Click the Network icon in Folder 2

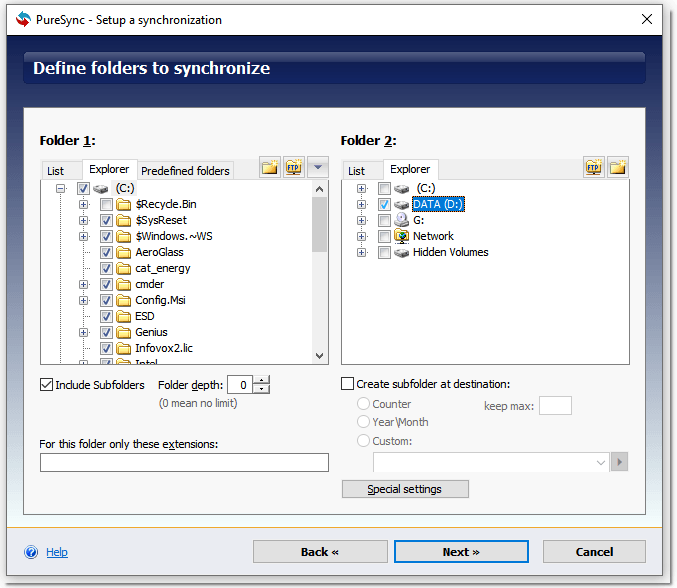coord(402,236)
